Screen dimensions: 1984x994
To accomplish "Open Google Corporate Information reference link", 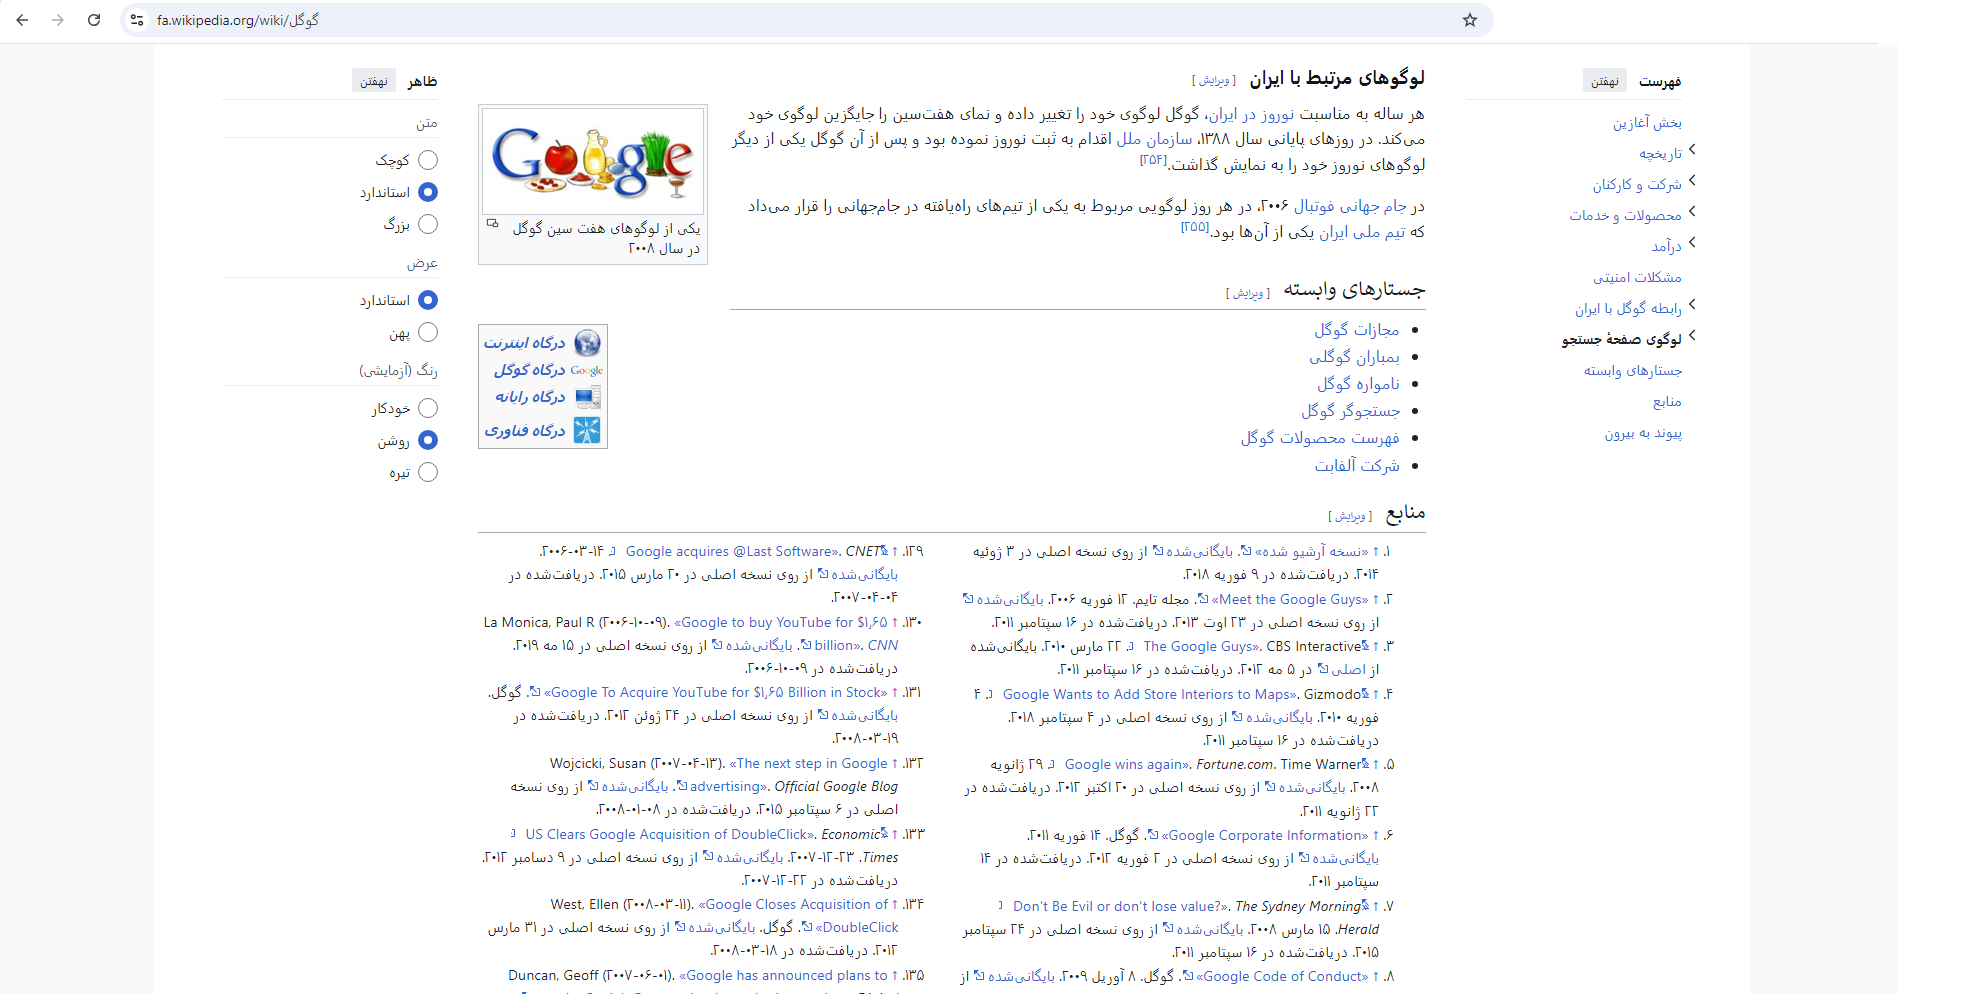I will 1264,835.
